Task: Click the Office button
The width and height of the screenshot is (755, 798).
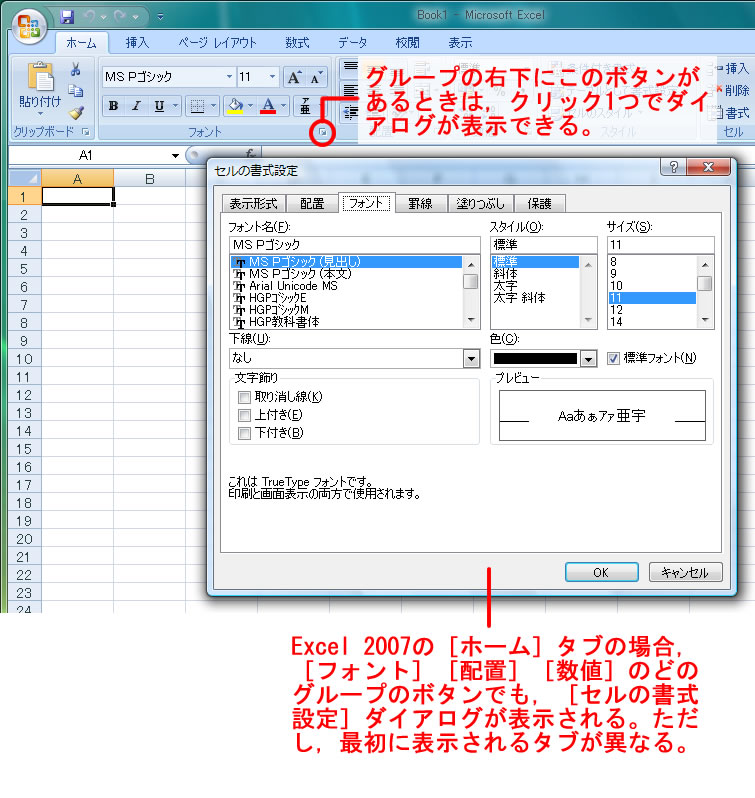Action: point(30,26)
